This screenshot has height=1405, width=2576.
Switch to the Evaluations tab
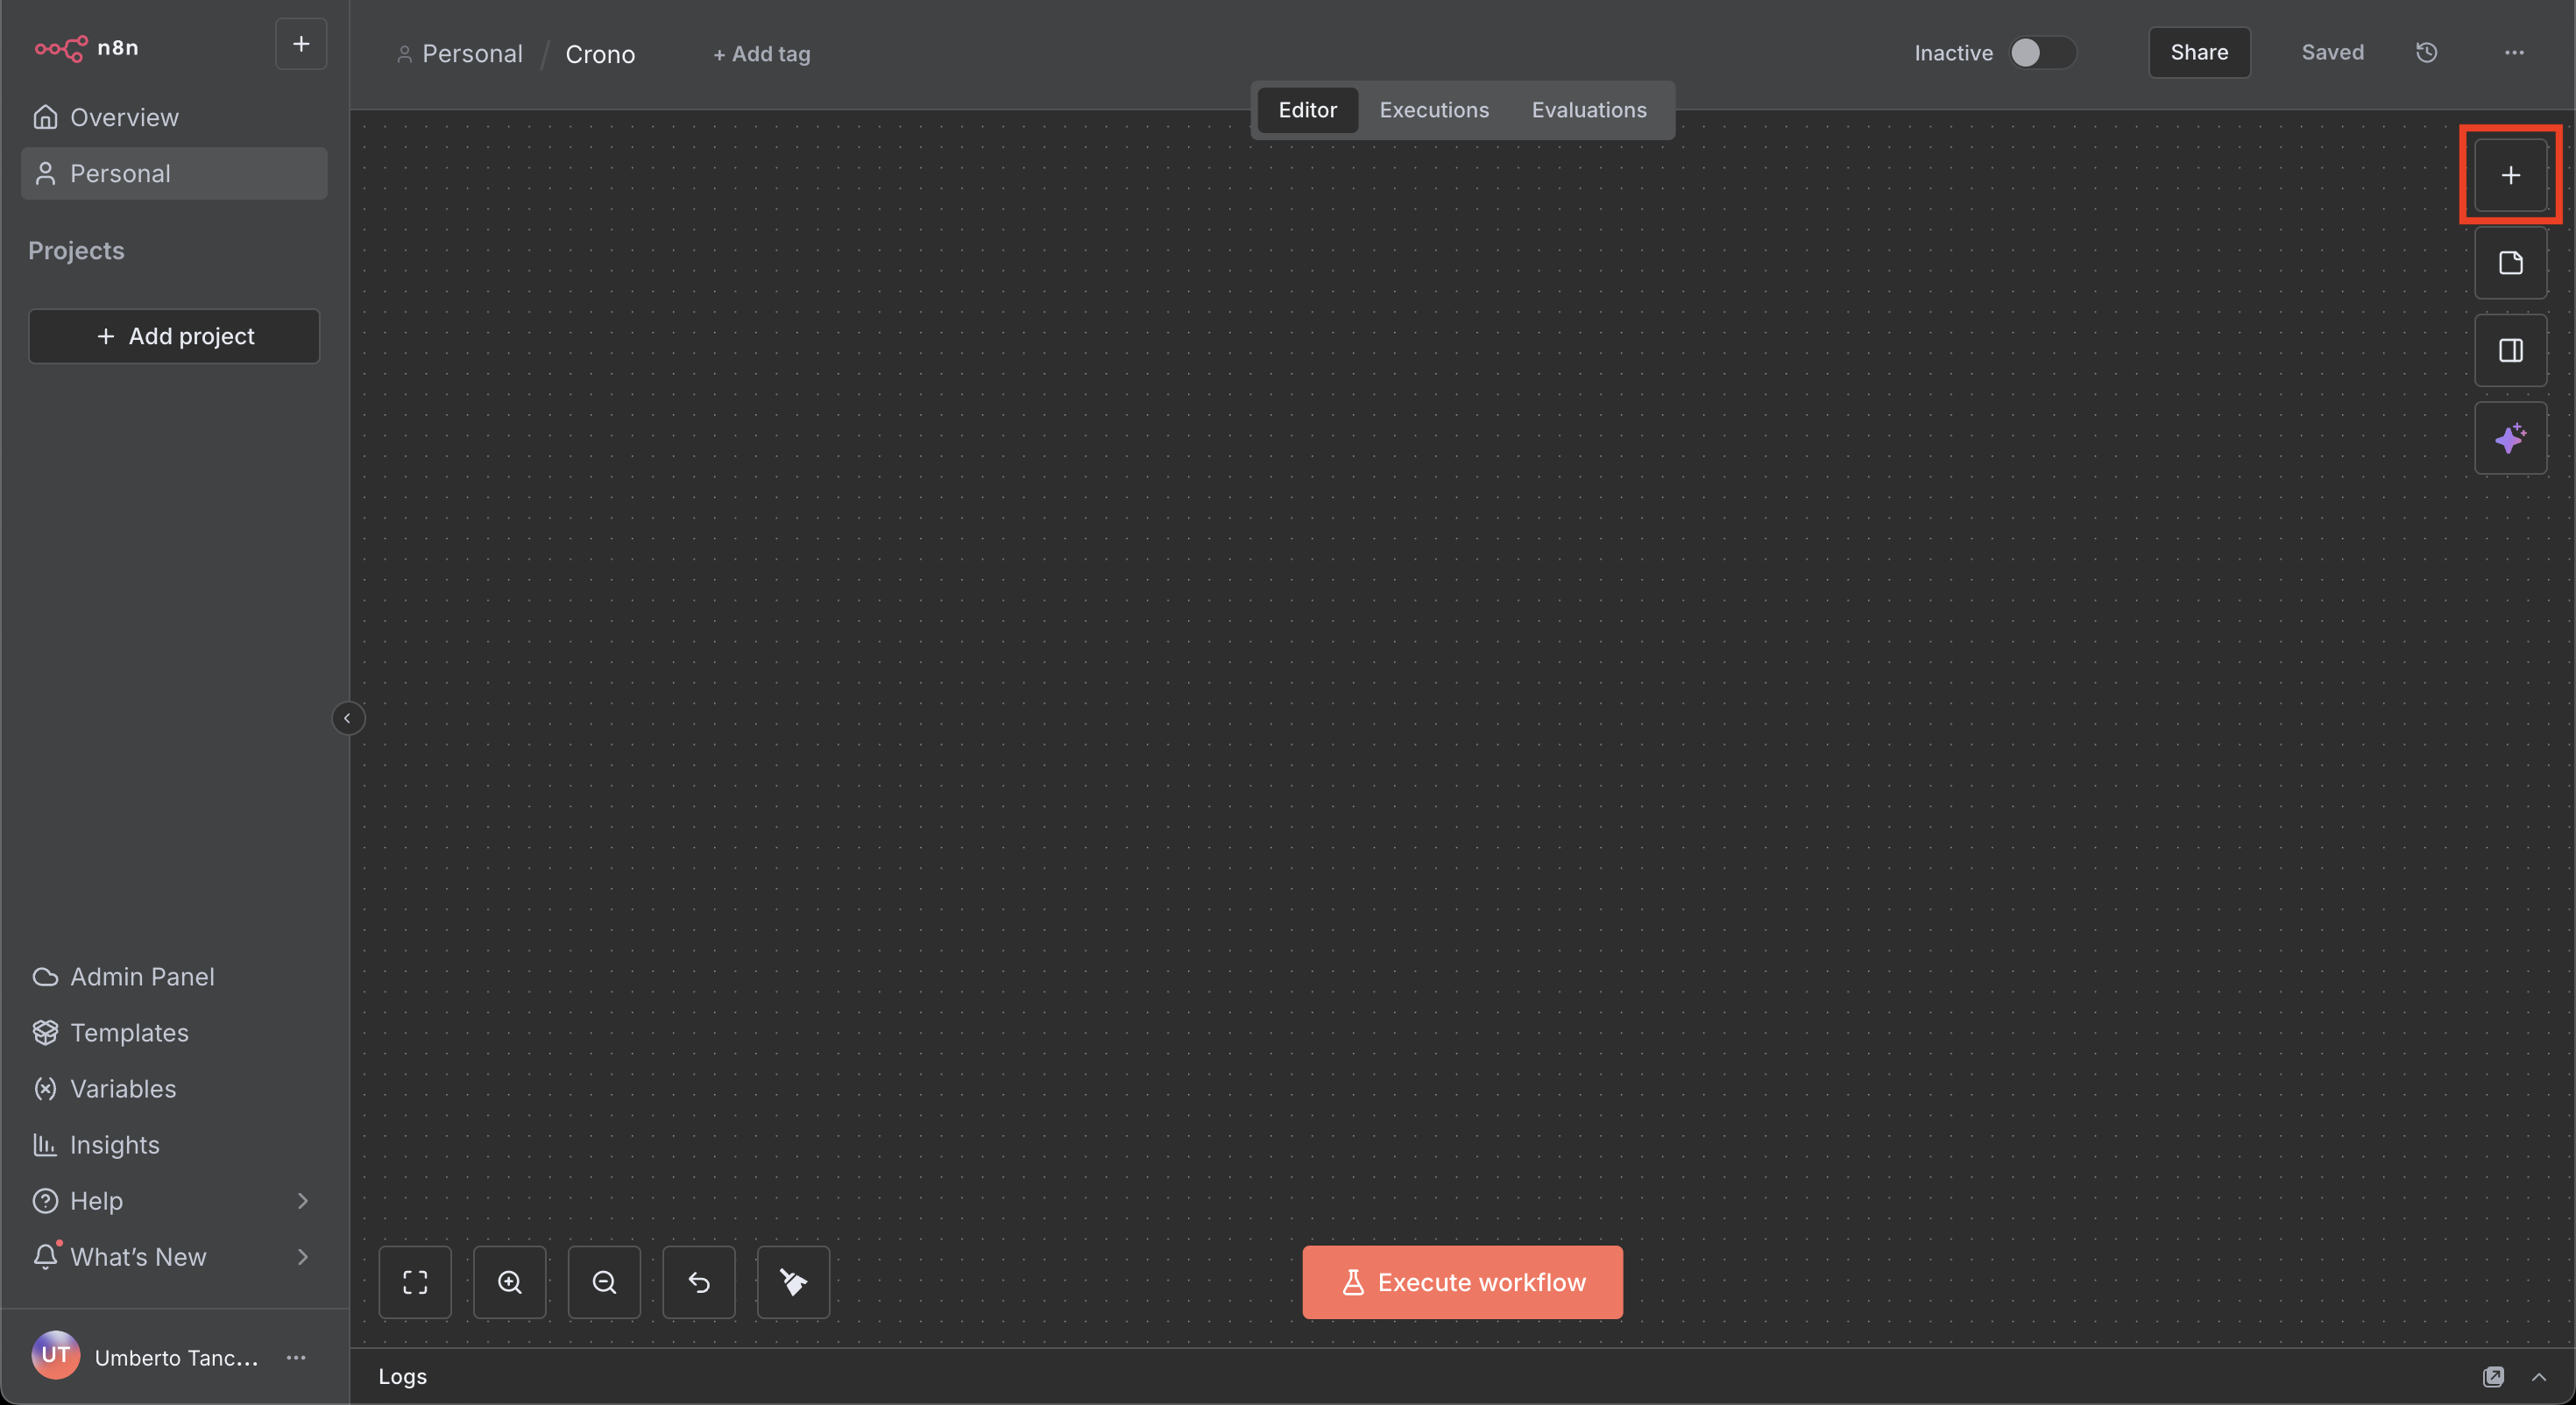click(1588, 110)
